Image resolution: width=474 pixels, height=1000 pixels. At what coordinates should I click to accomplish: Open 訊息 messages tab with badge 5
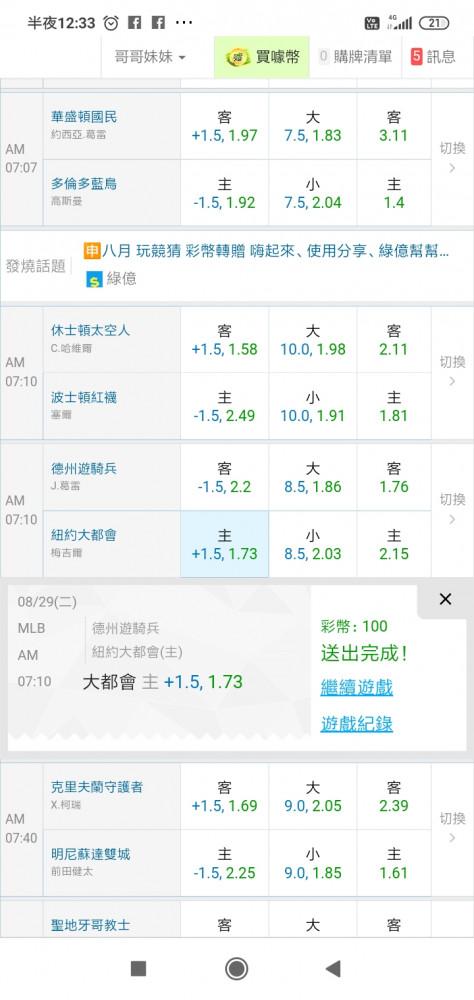(x=434, y=57)
